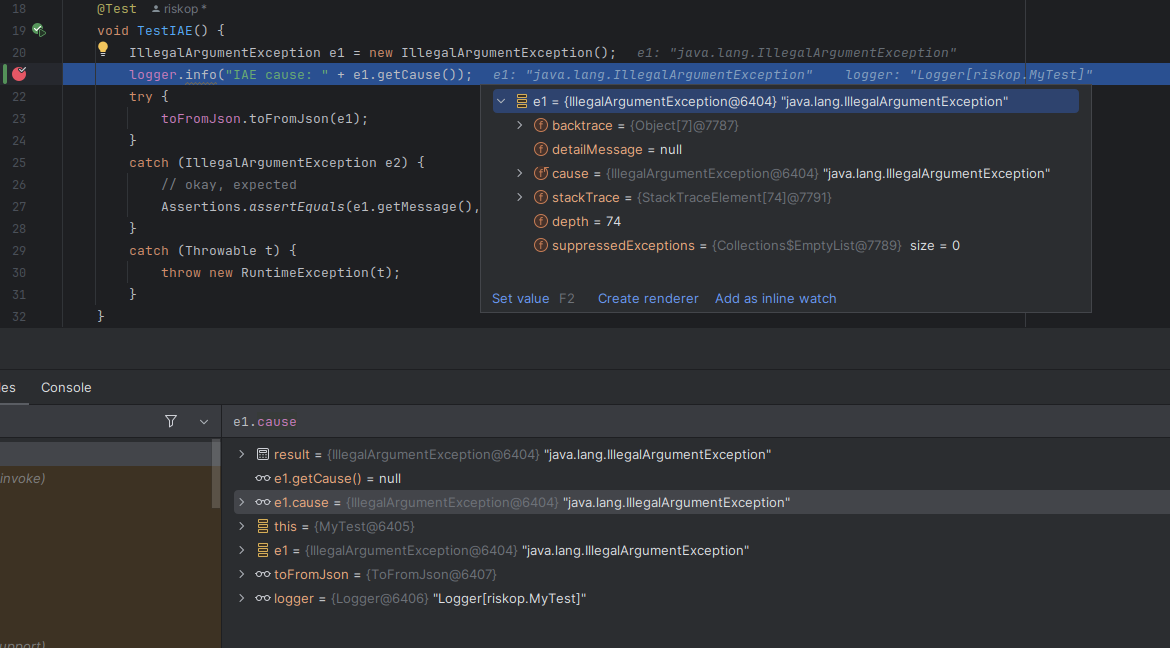
Task: Click the // okay, expected comment
Action: [228, 184]
